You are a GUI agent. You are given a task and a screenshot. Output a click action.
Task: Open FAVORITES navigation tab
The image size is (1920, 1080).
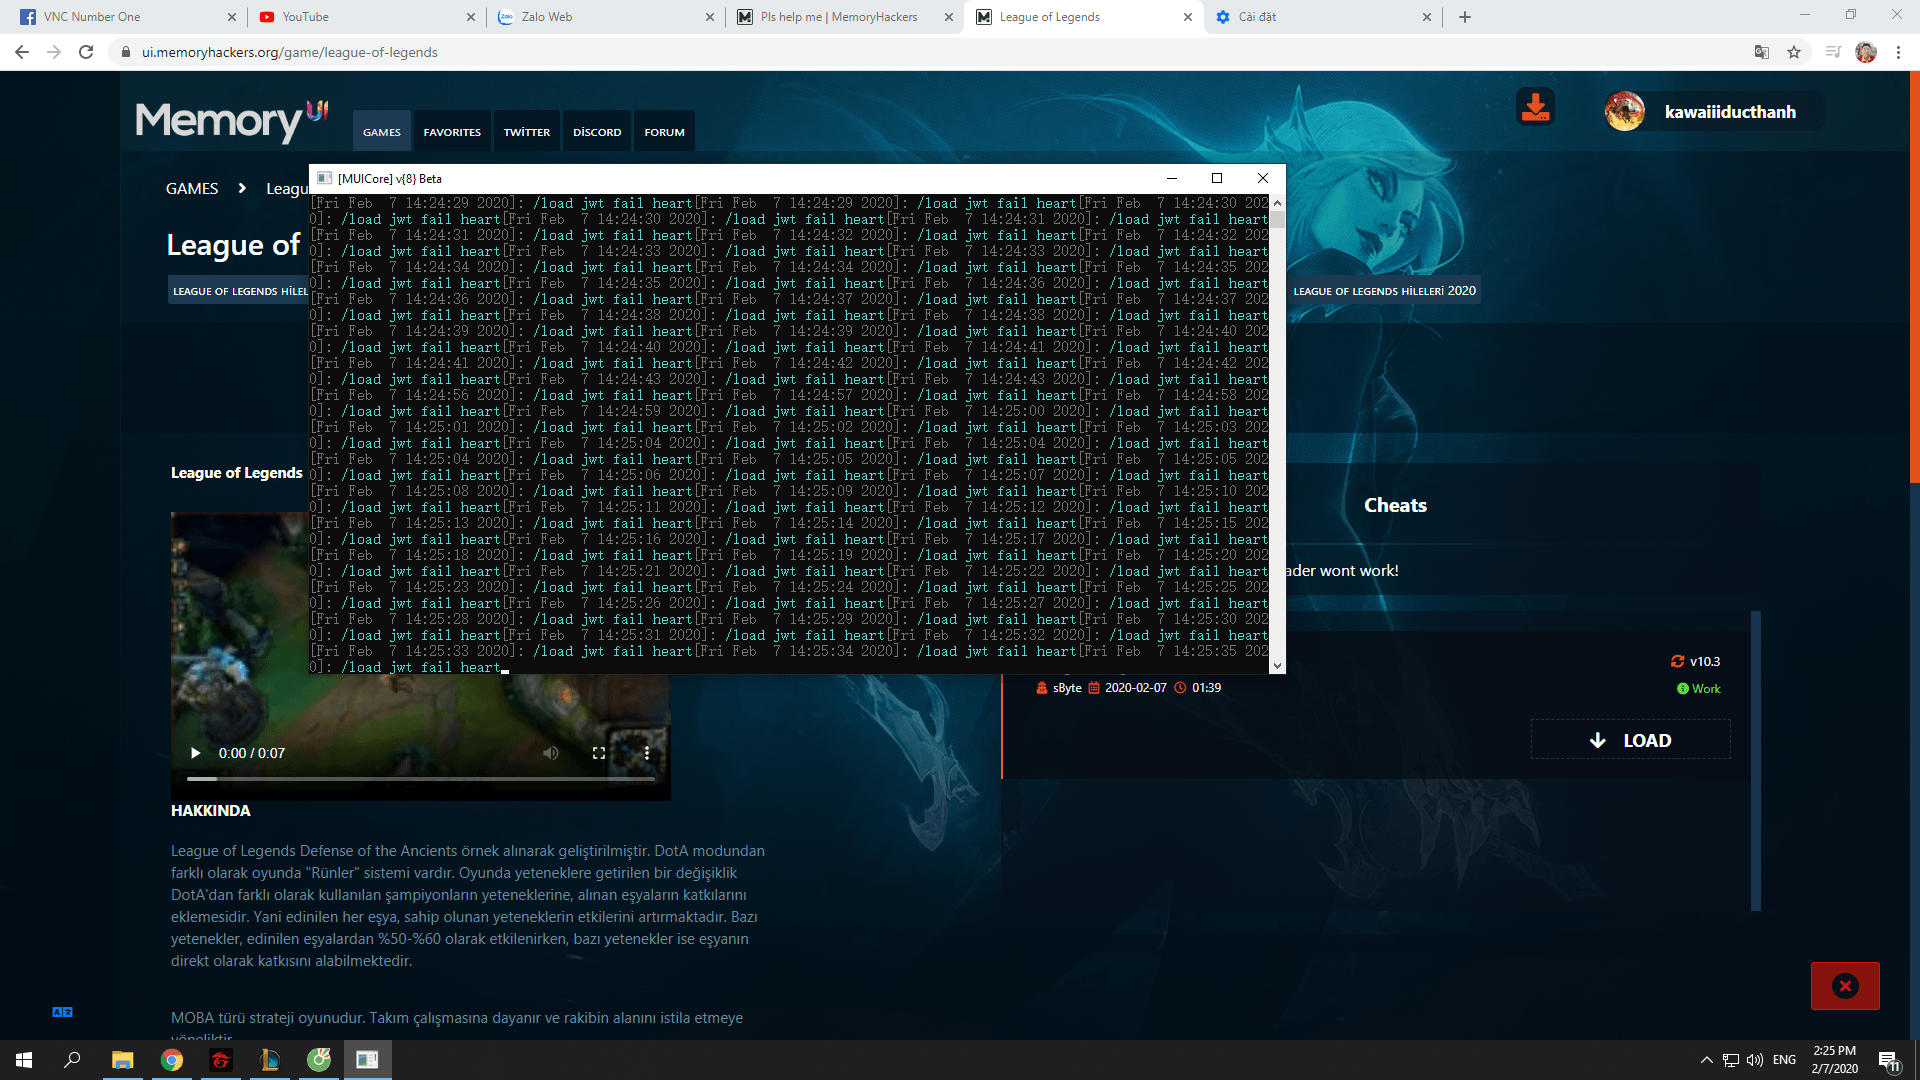click(452, 131)
